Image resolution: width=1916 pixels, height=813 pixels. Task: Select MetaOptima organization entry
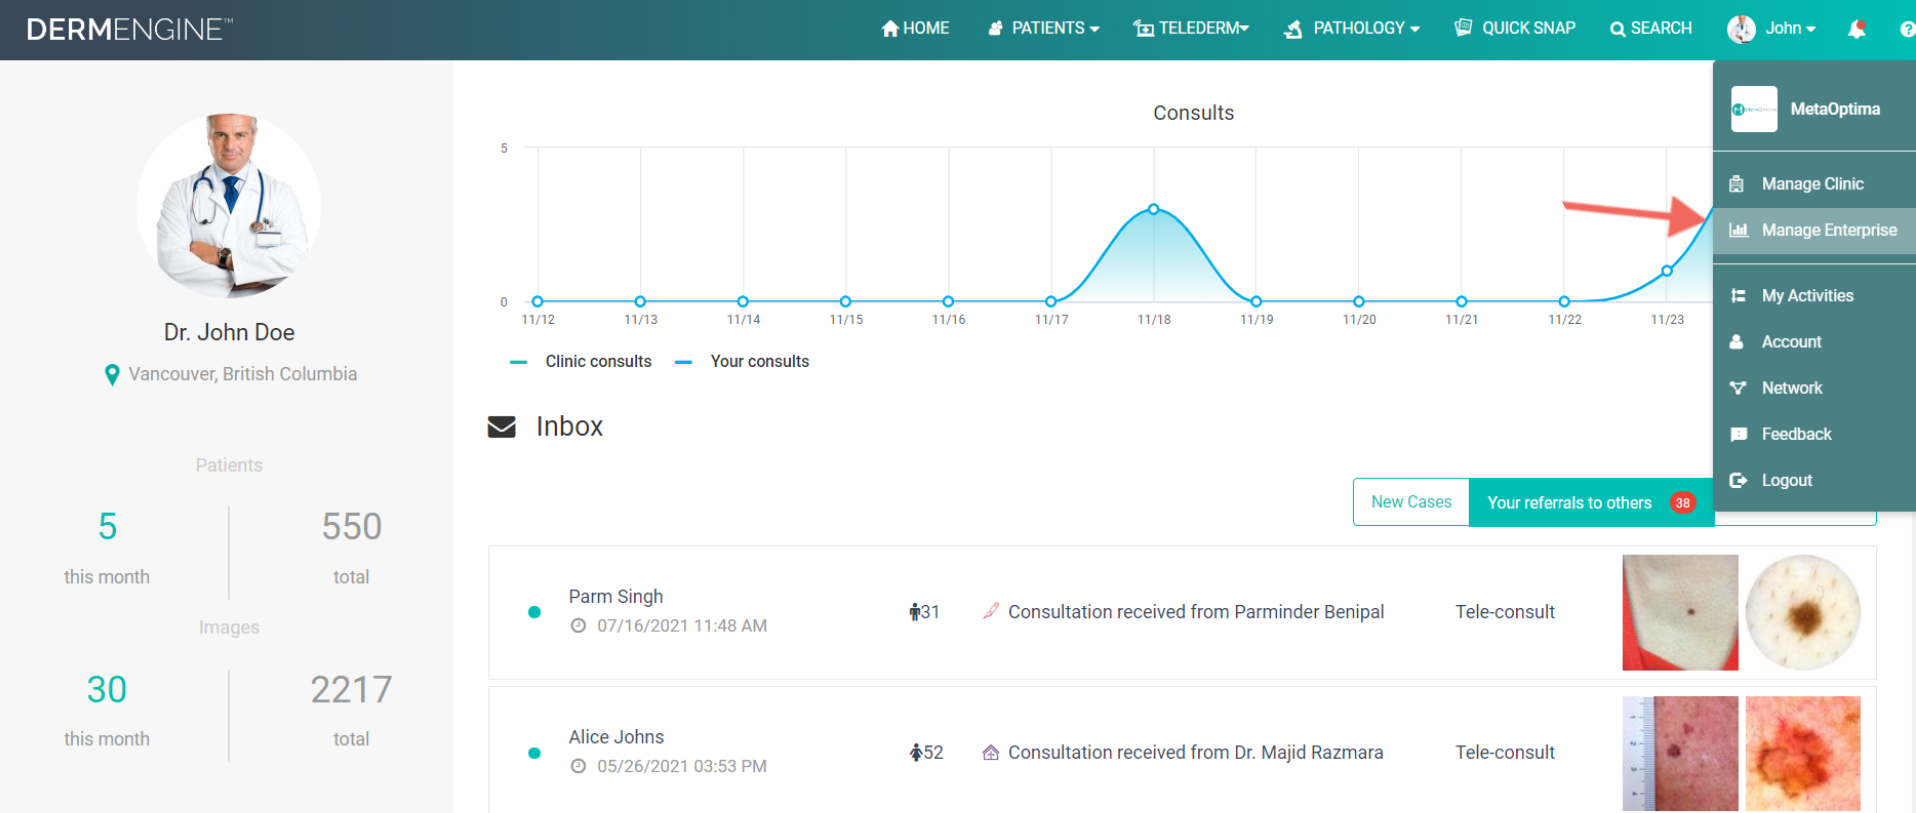tap(1814, 109)
